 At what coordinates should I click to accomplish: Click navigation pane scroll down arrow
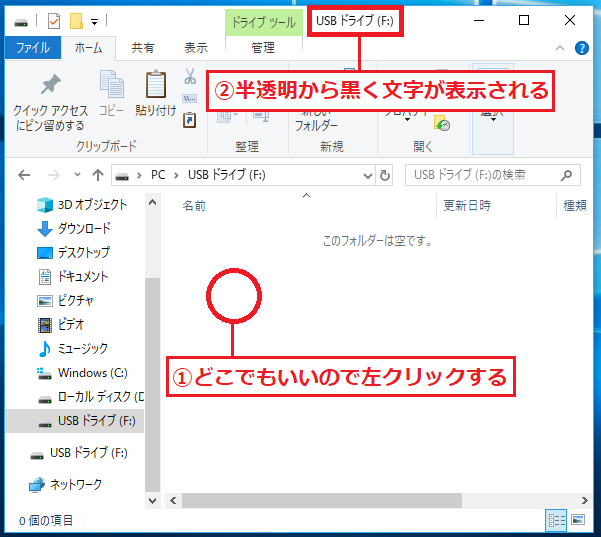click(153, 501)
